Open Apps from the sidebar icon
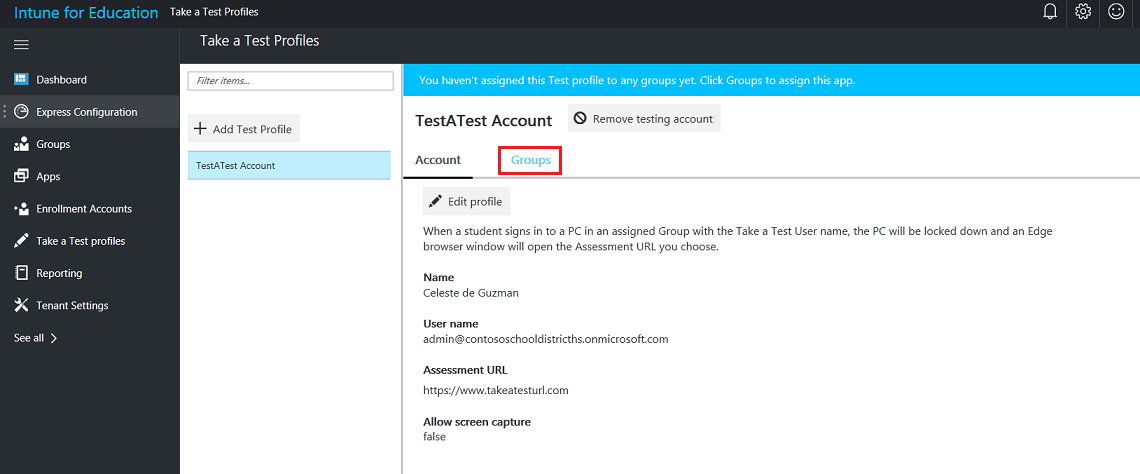The width and height of the screenshot is (1140, 474). coord(21,177)
